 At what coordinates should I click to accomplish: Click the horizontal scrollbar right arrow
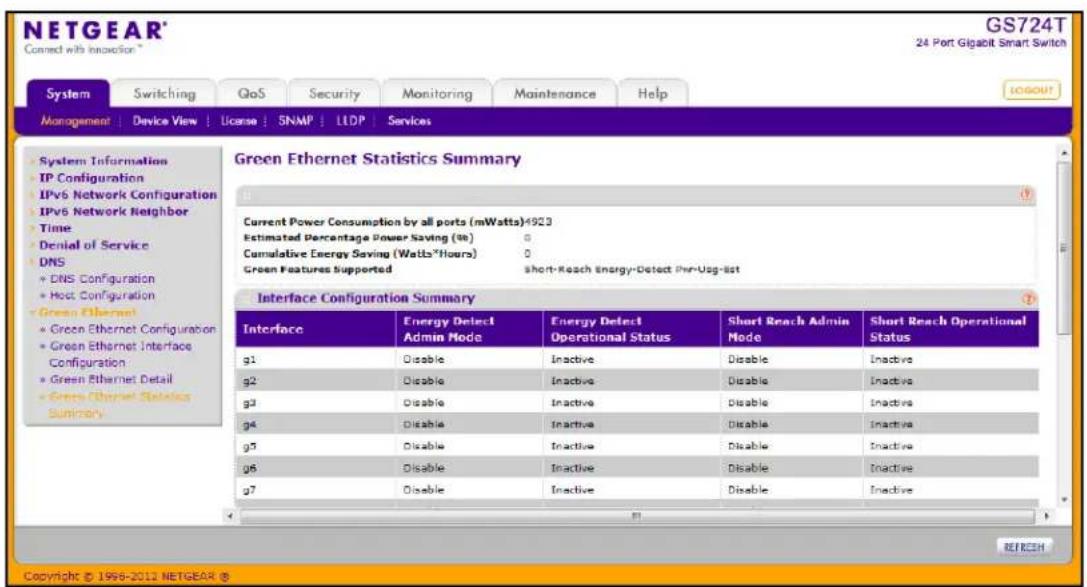[1046, 516]
